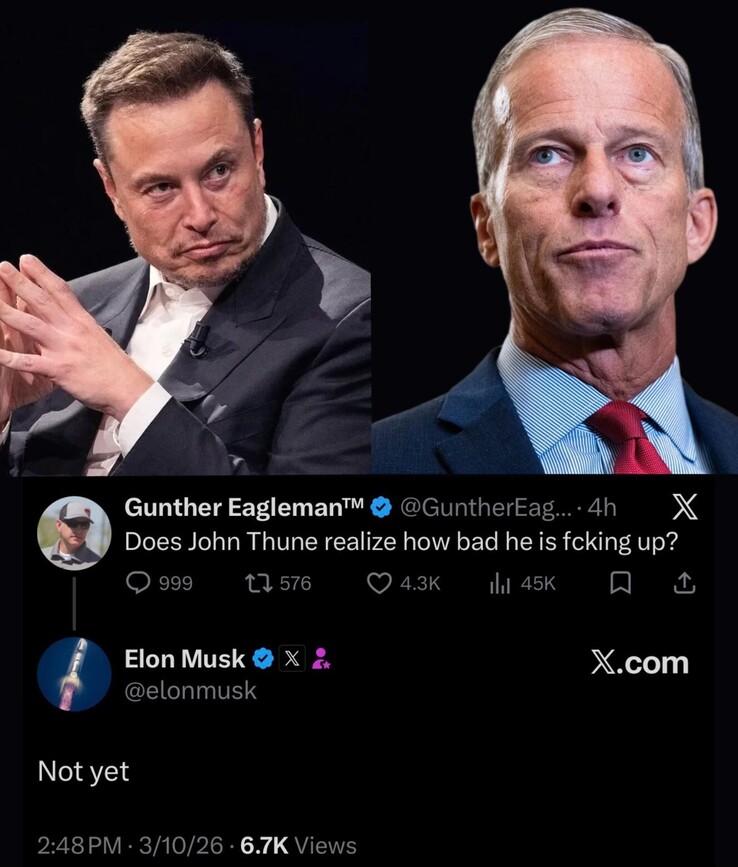Click the repost icon showing 576
738x867 pixels.
tap(264, 582)
